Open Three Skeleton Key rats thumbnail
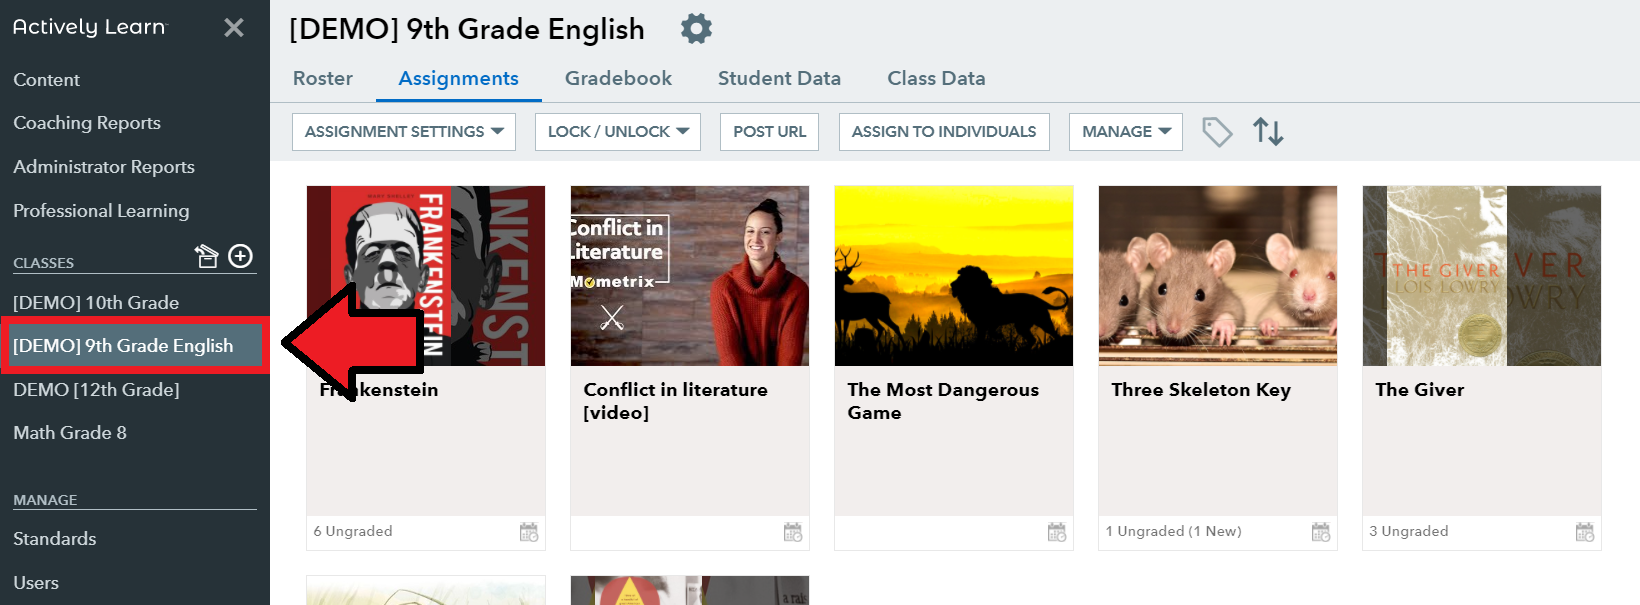This screenshot has width=1640, height=605. tap(1218, 276)
